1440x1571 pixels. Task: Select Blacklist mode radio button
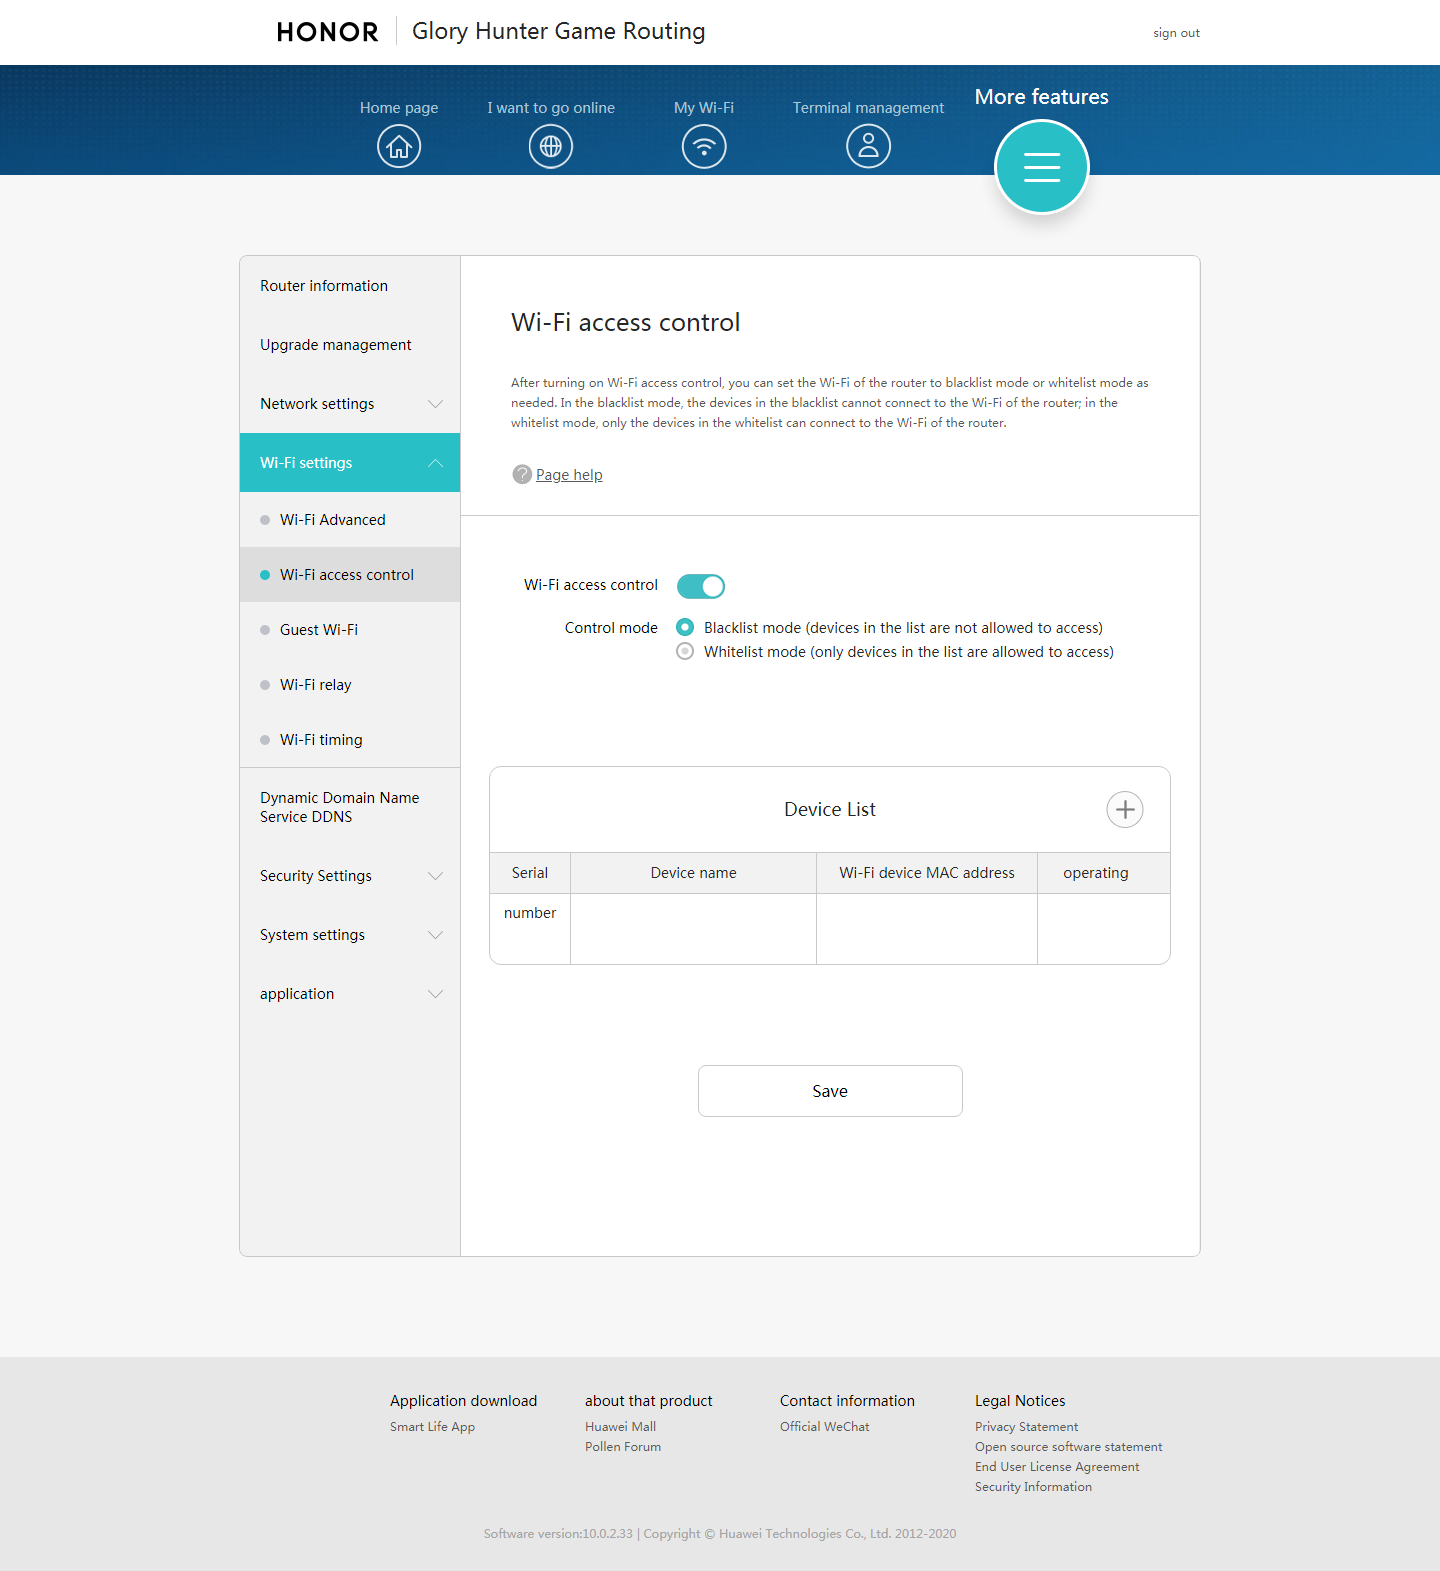tap(685, 627)
